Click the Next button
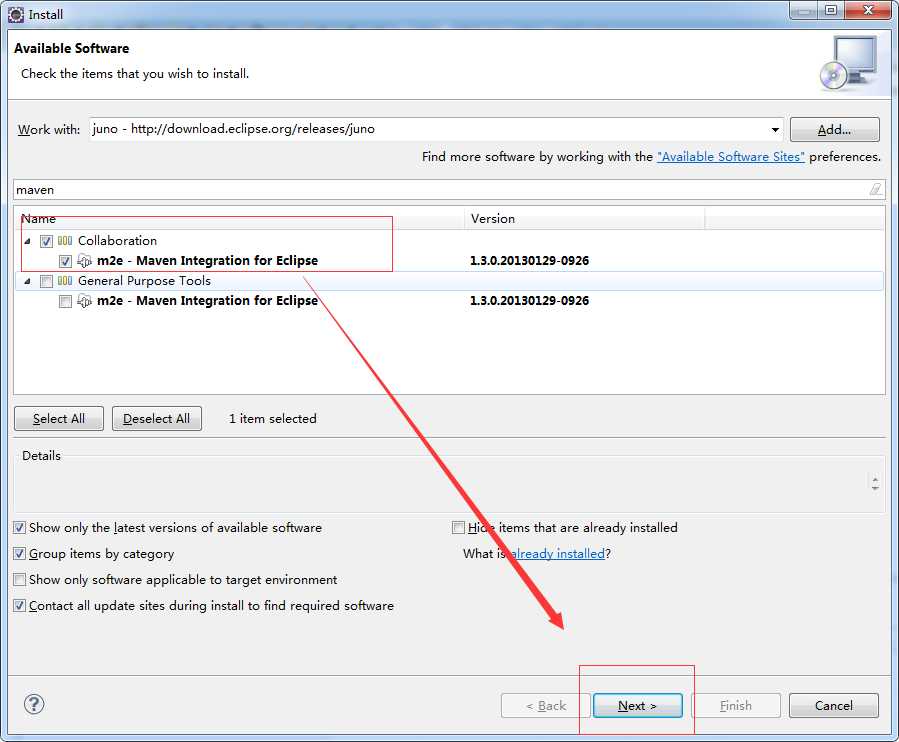Image resolution: width=899 pixels, height=742 pixels. click(x=638, y=705)
